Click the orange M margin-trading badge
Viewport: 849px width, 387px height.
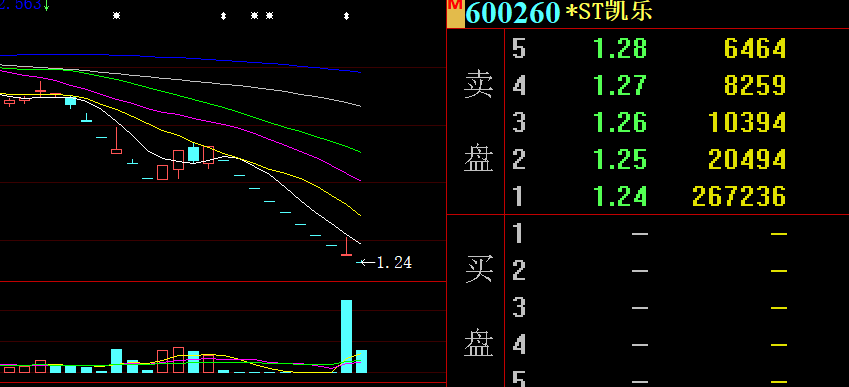[456, 13]
